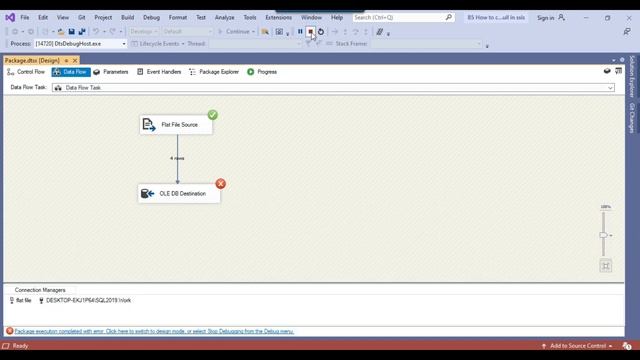Open the Extensions menu
The image size is (640, 360).
pyautogui.click(x=278, y=18)
